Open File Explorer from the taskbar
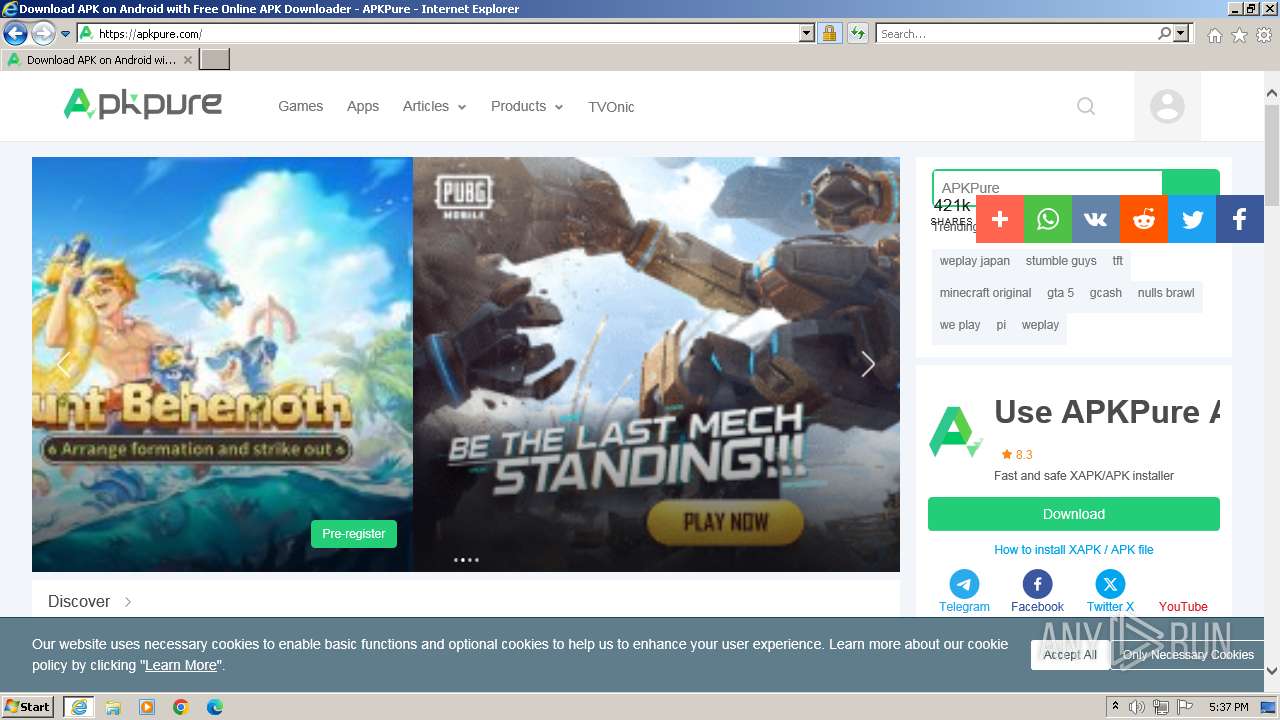The width and height of the screenshot is (1280, 720). [x=113, y=707]
